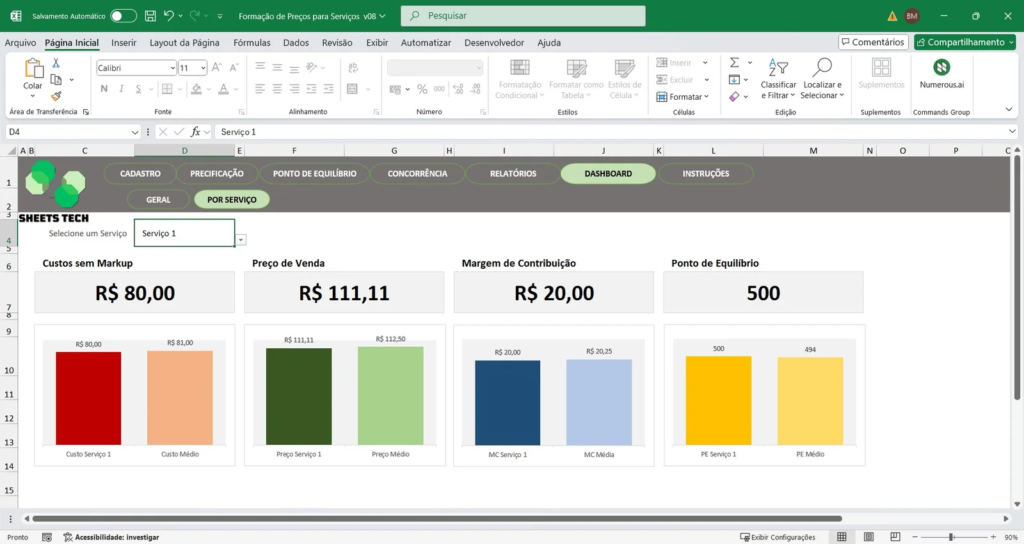The width and height of the screenshot is (1024, 544).
Task: Click the AutoSum sigma icon
Action: pyautogui.click(x=734, y=62)
